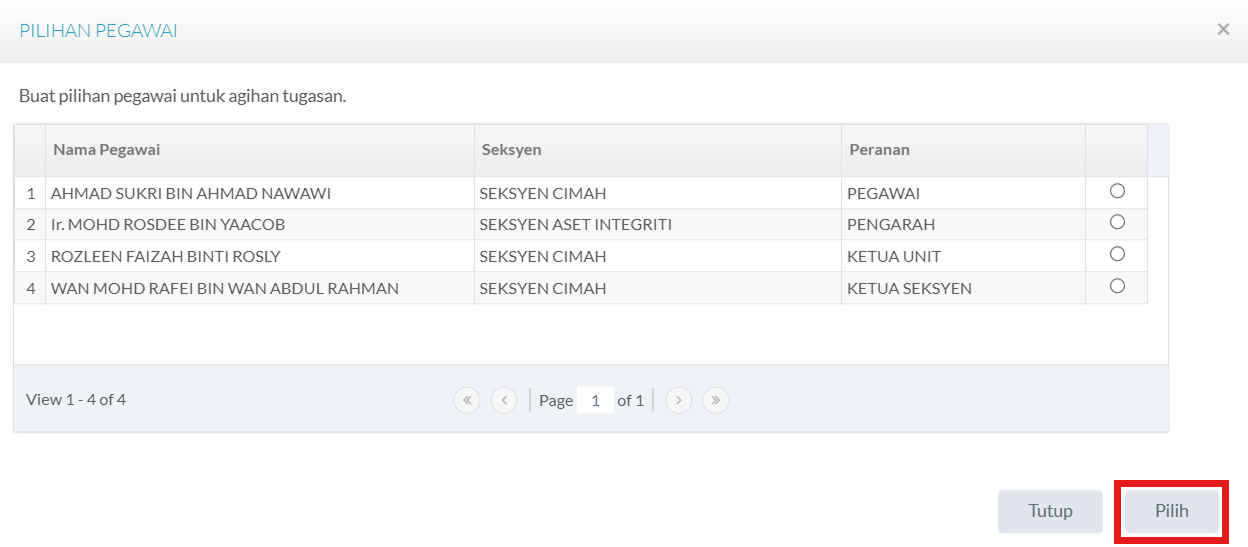Close the Pilihan Pegawai dialog
Image resolution: width=1248 pixels, height=547 pixels.
[1223, 30]
